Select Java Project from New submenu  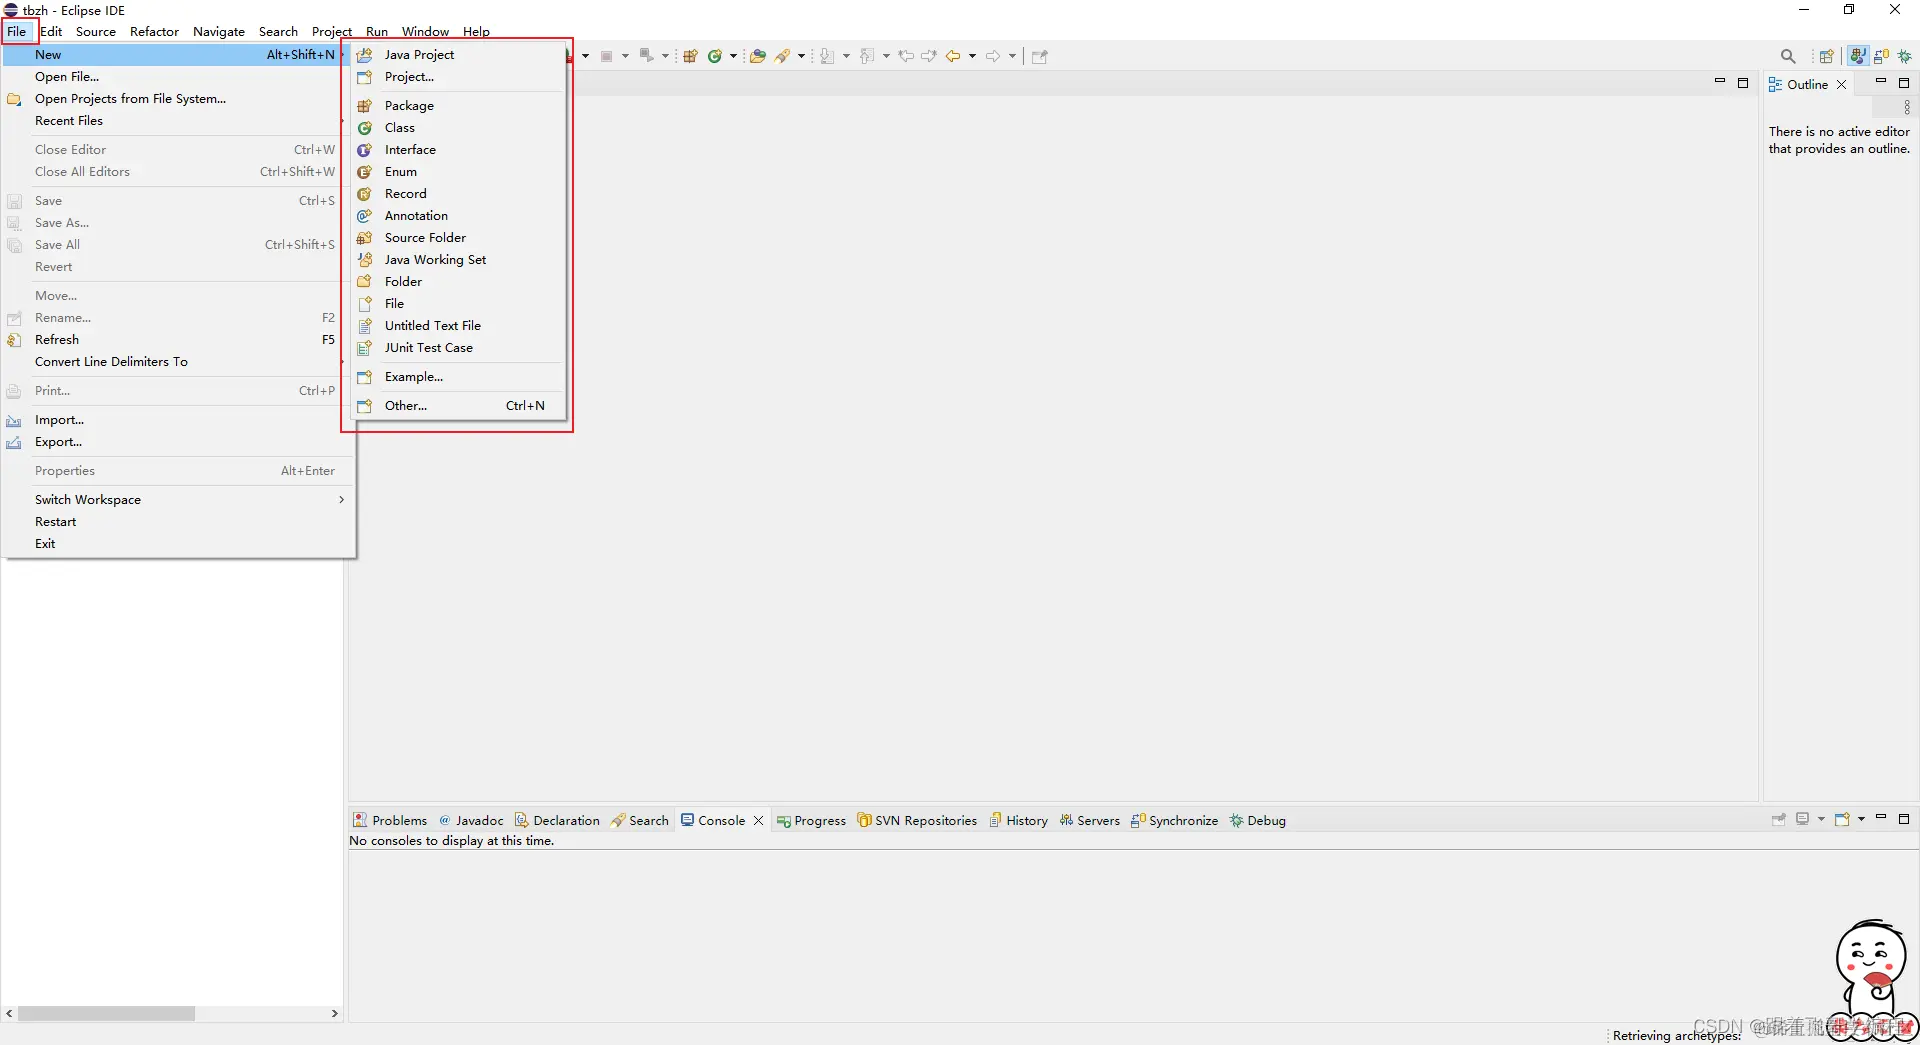coord(458,55)
